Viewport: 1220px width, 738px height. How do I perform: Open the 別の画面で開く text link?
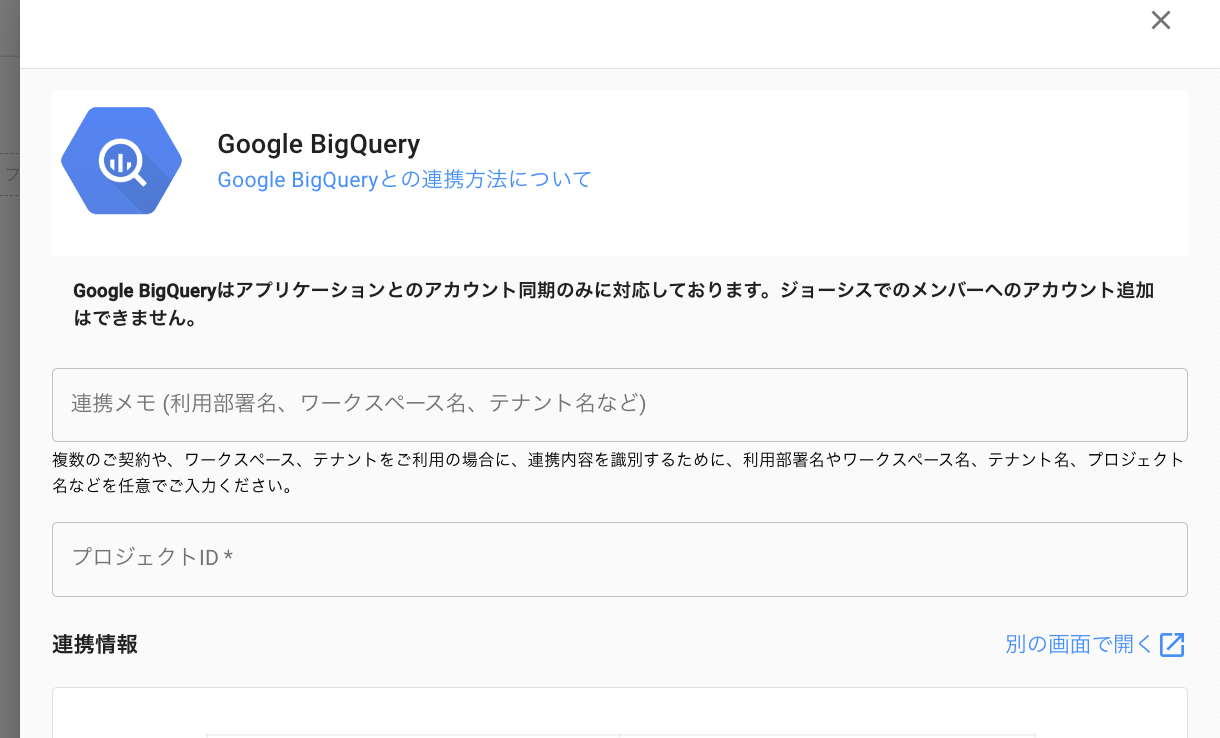click(1079, 645)
